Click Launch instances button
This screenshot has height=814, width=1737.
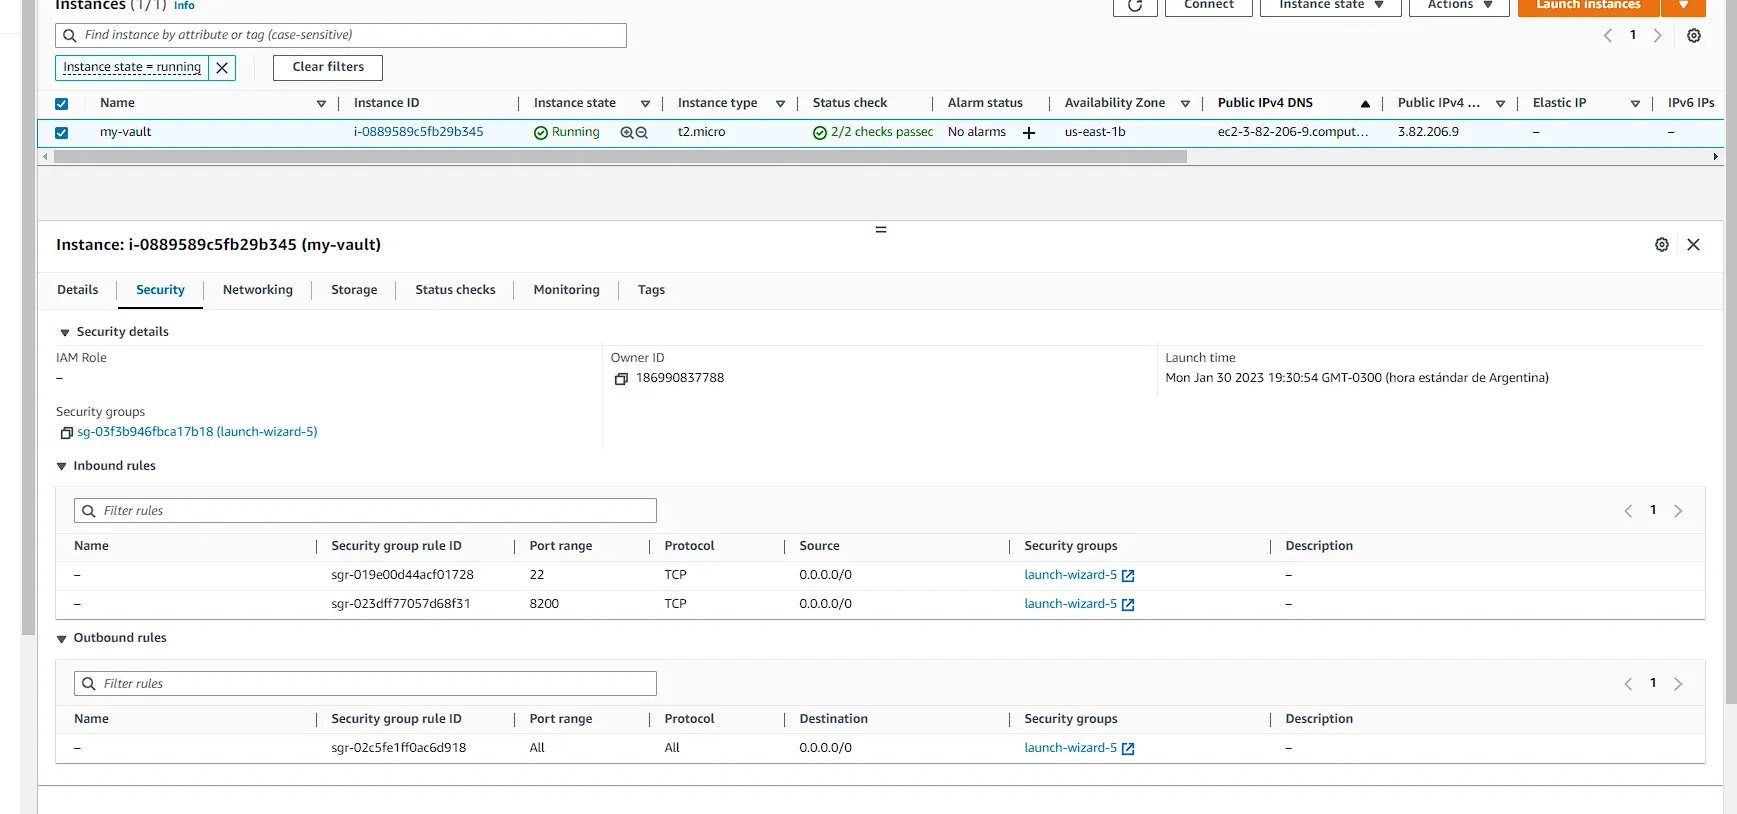[1589, 6]
